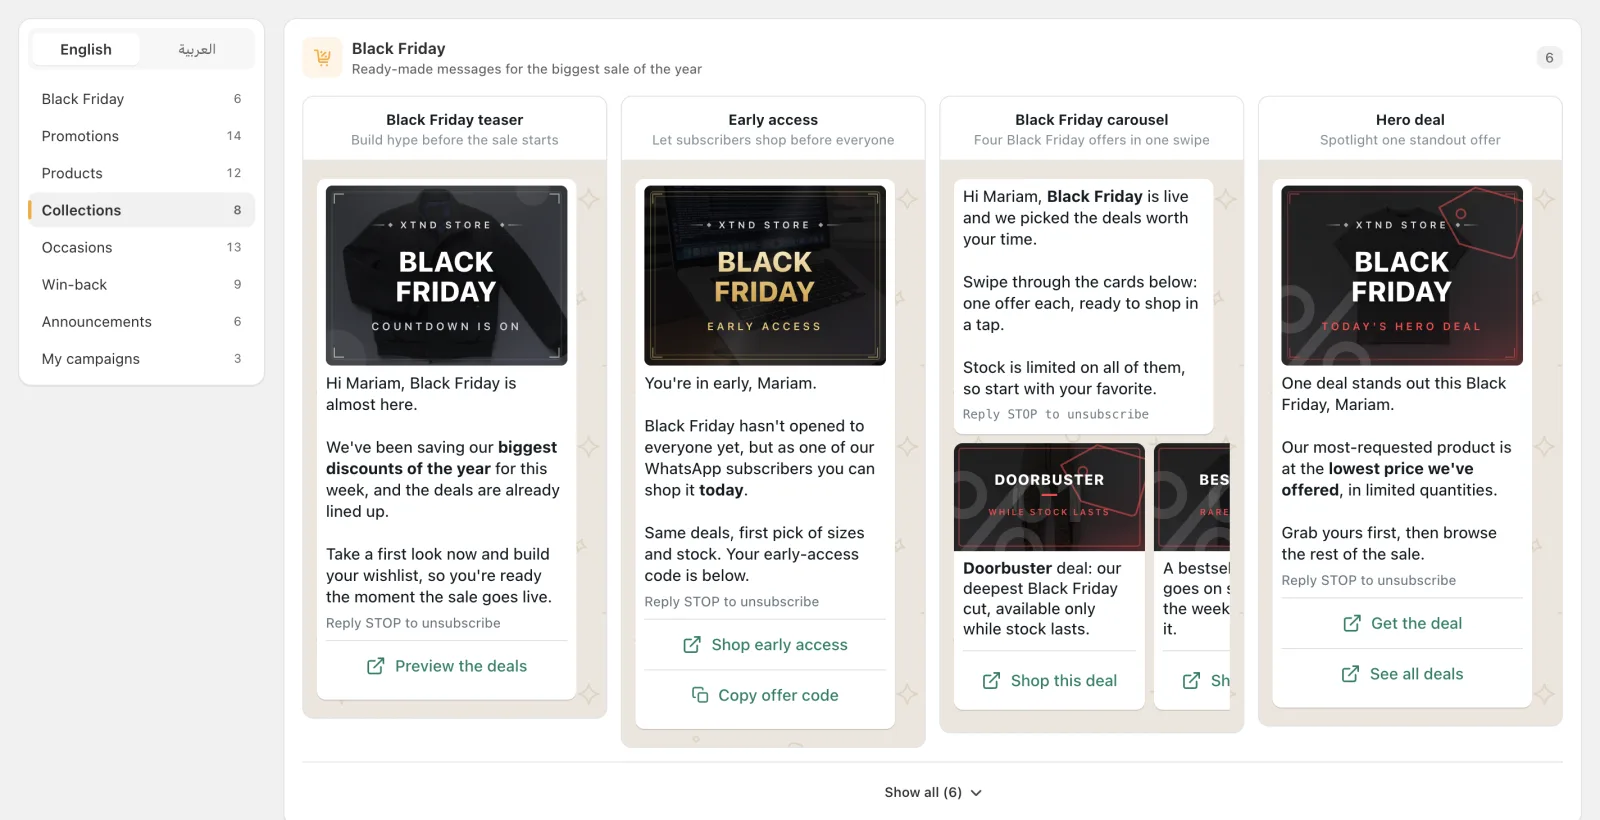Open the Countdown Is On teaser image
1600x820 pixels.
pos(446,275)
